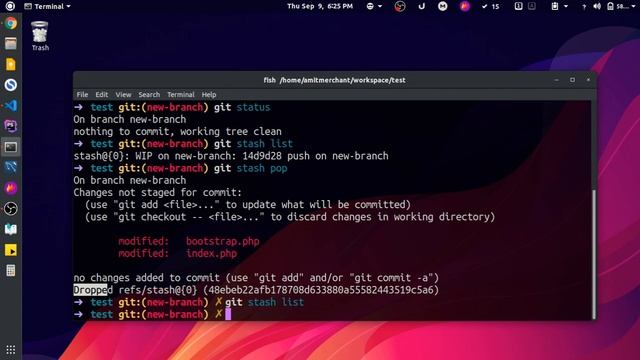
Task: Open the clock and calendar panel
Action: [320, 6]
